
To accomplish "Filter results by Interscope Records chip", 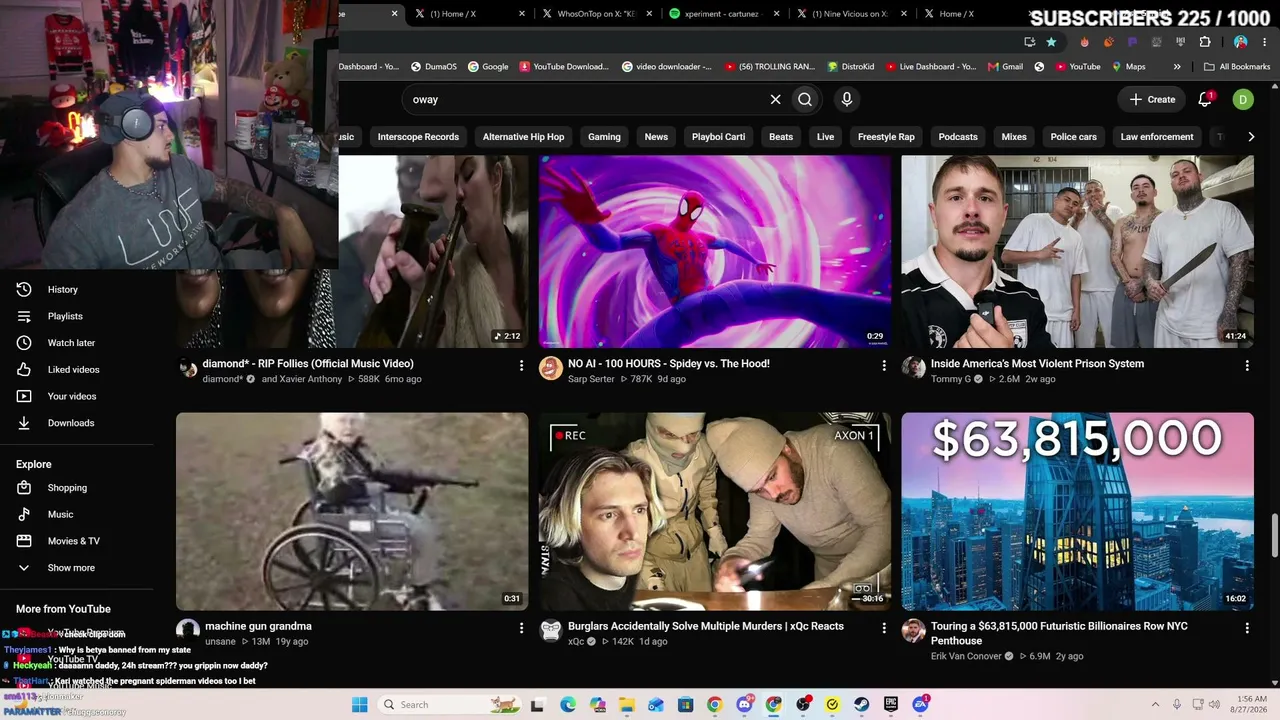I will click(418, 137).
